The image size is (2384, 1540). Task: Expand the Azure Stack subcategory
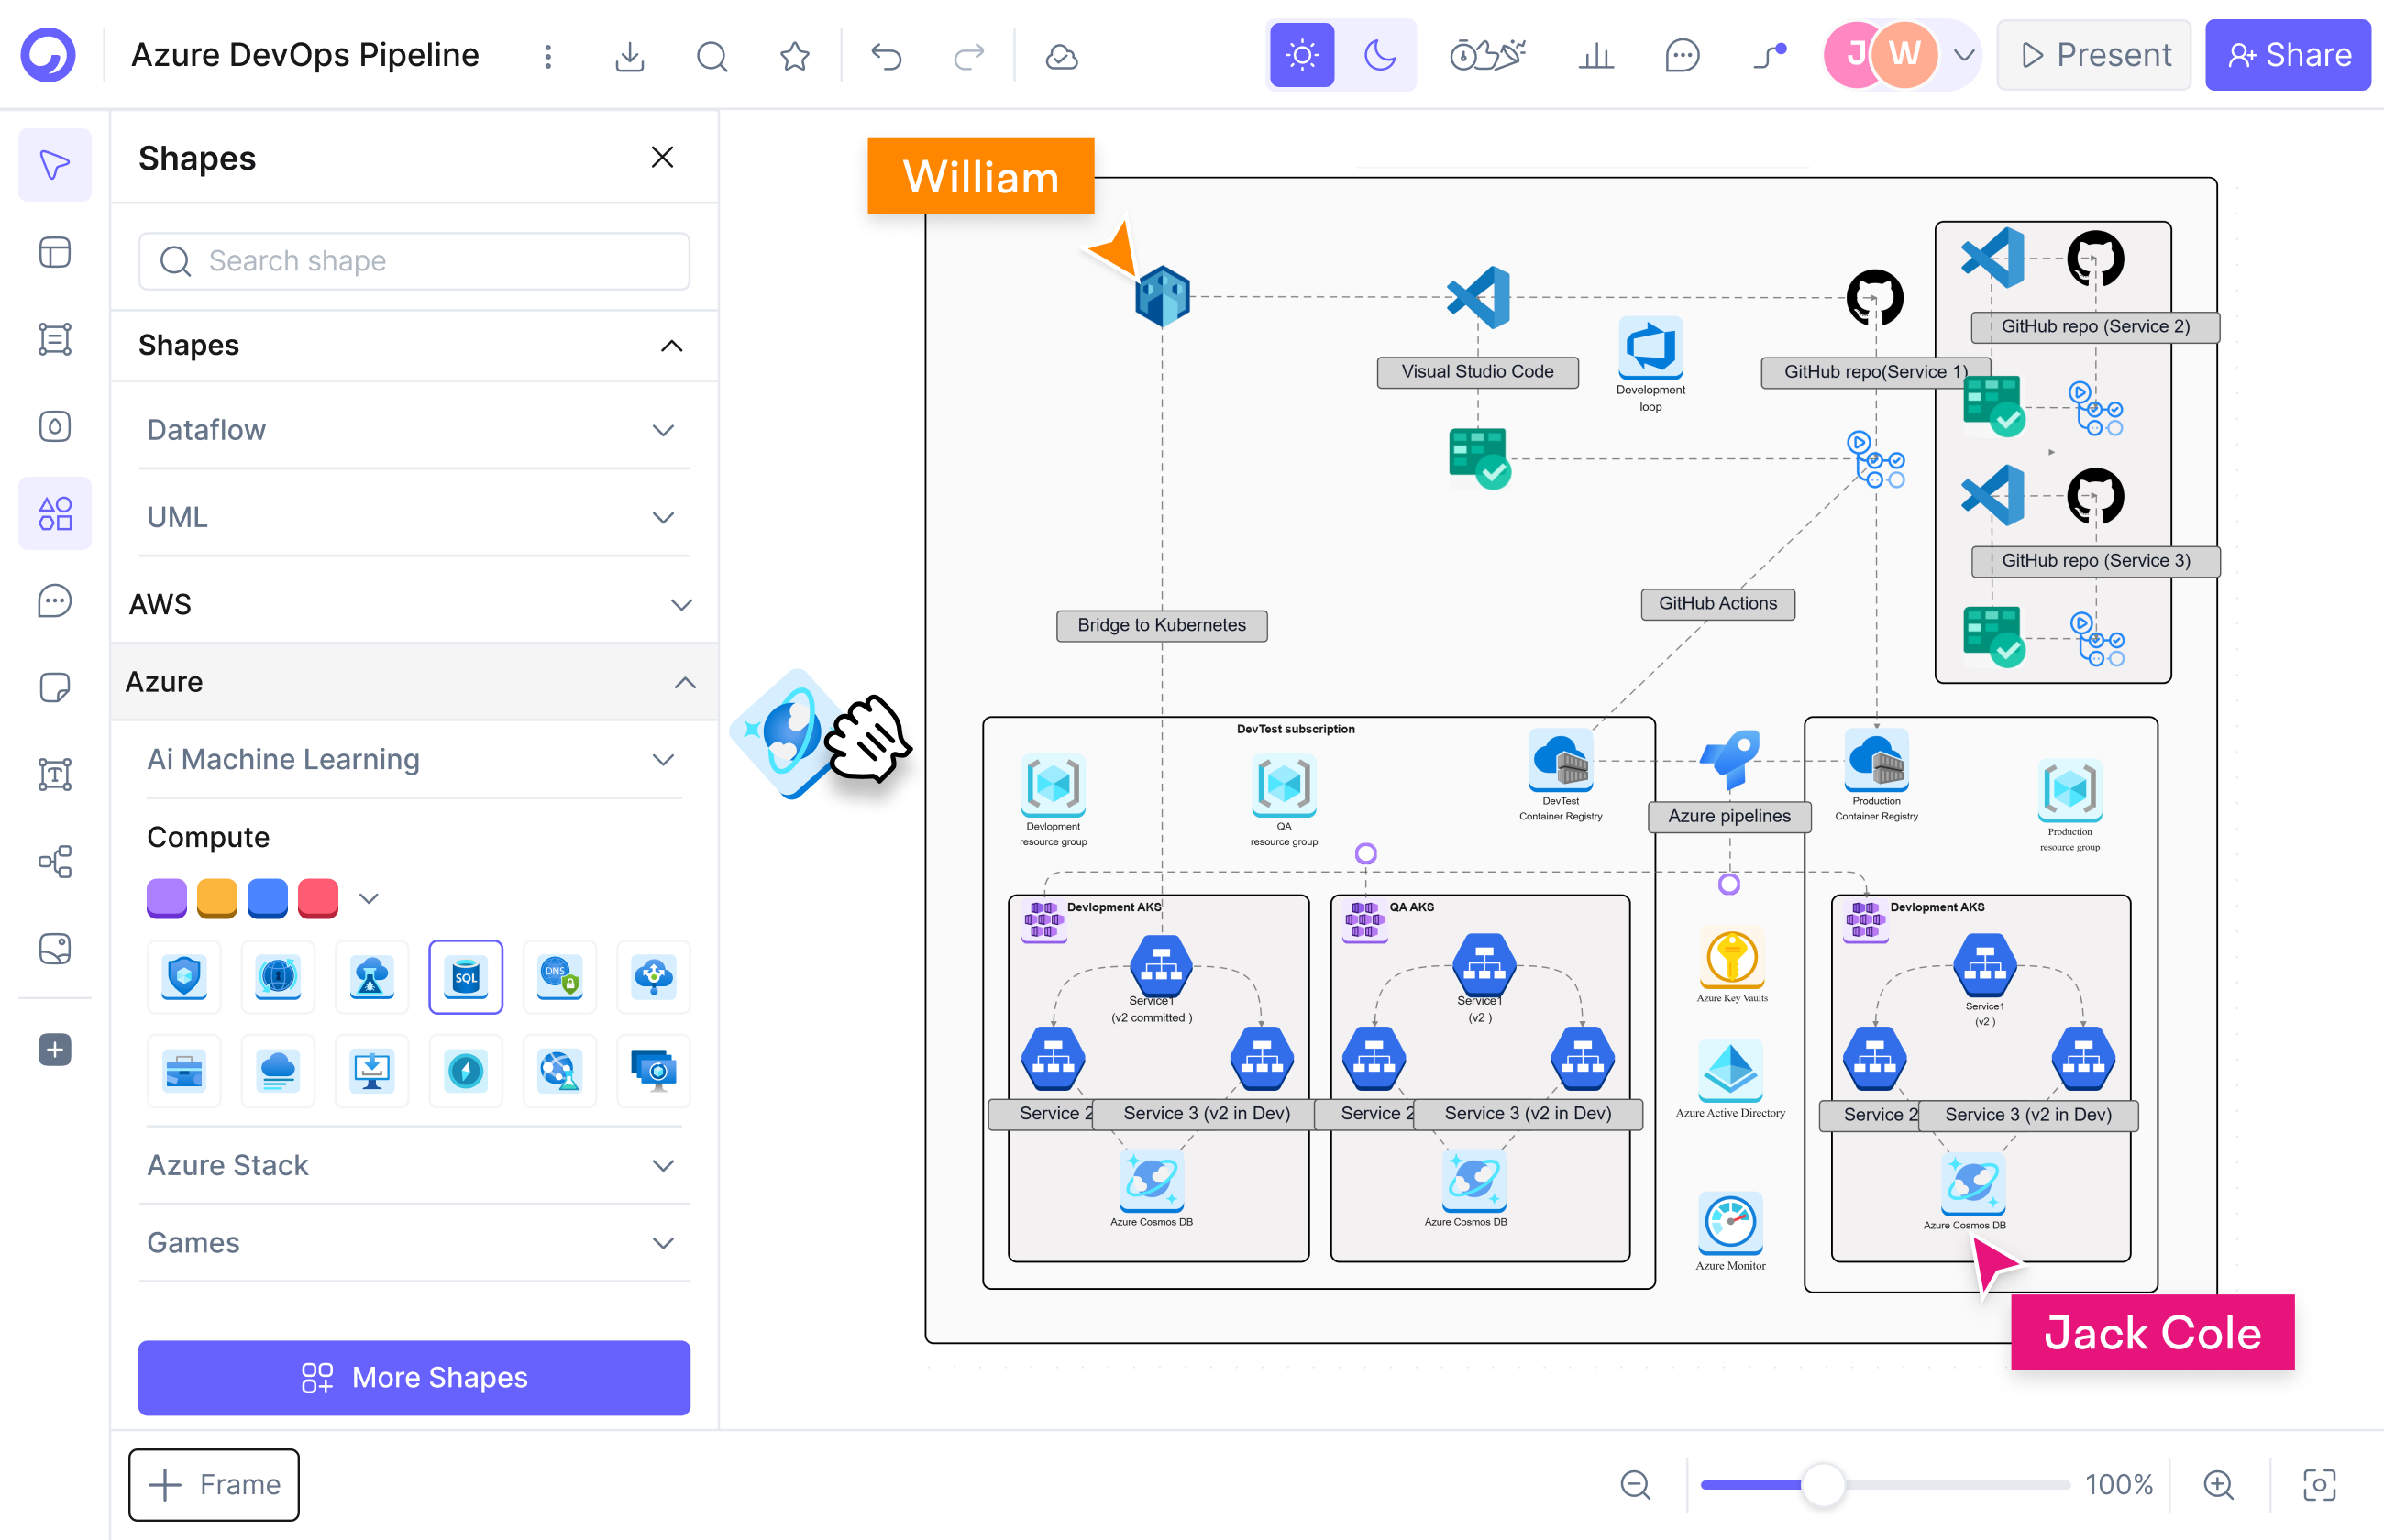point(414,1165)
